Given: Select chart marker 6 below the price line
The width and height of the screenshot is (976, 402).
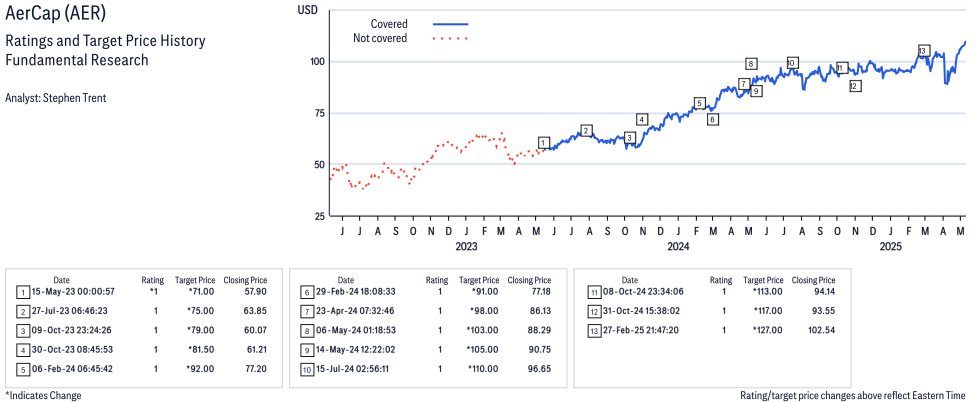Looking at the screenshot, I should 713,119.
